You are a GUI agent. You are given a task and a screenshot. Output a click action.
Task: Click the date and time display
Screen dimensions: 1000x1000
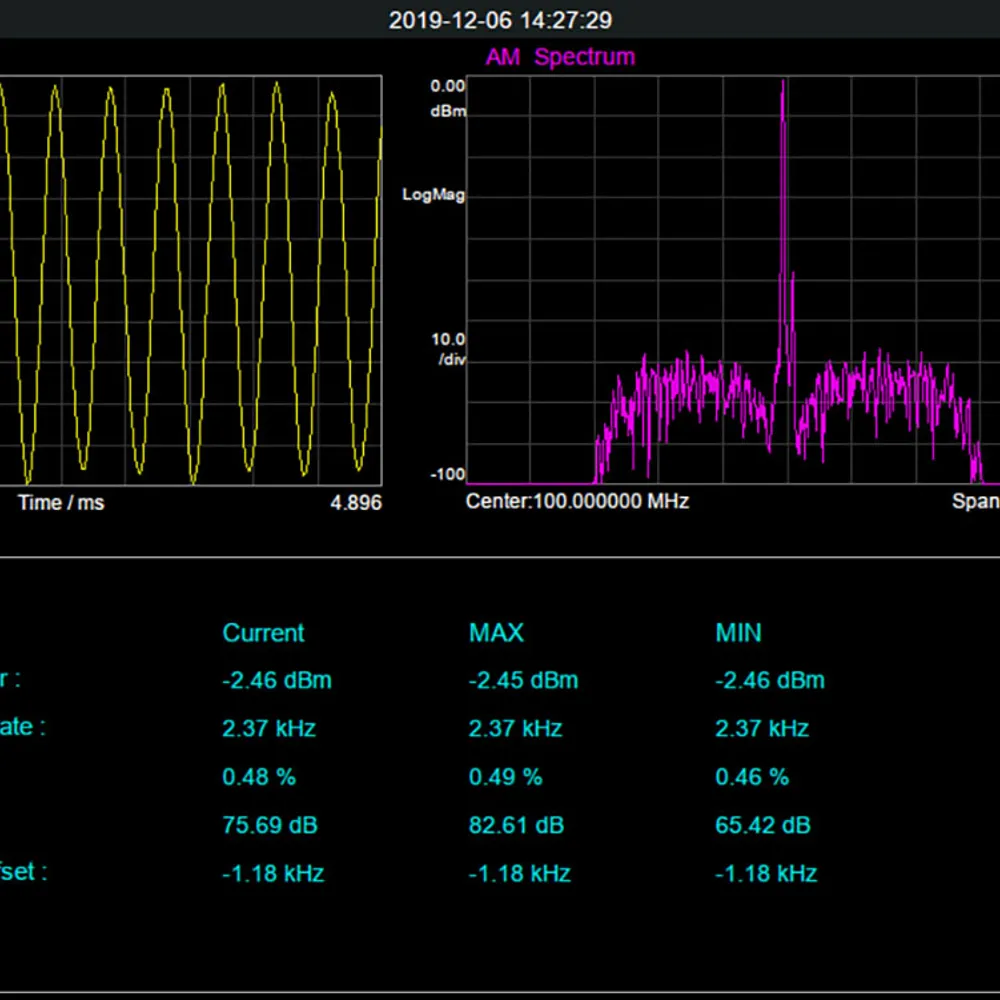(500, 20)
